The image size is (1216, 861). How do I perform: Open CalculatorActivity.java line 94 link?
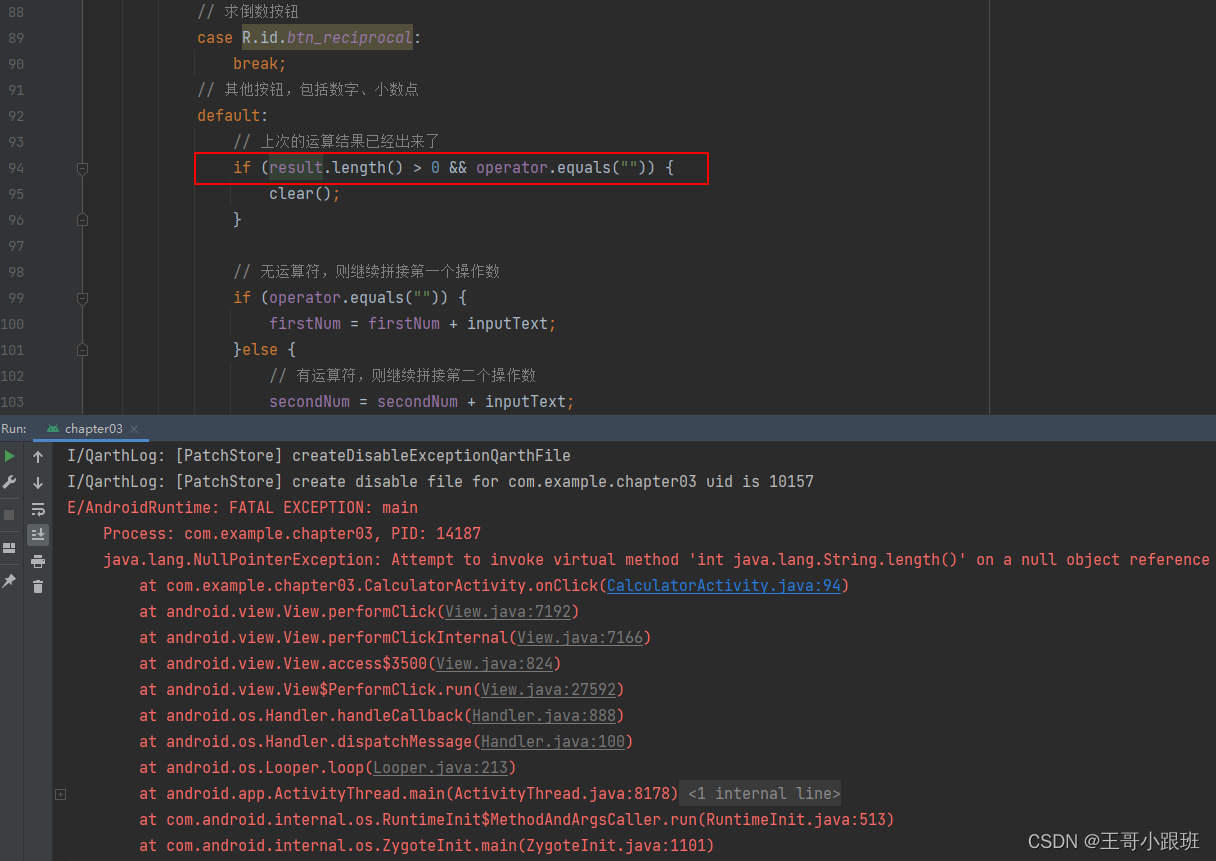tap(724, 585)
